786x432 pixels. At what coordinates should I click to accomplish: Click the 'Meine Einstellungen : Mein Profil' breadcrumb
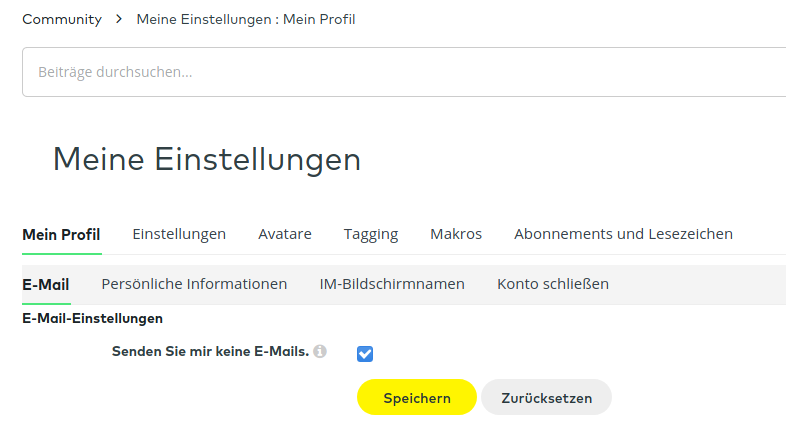(245, 19)
